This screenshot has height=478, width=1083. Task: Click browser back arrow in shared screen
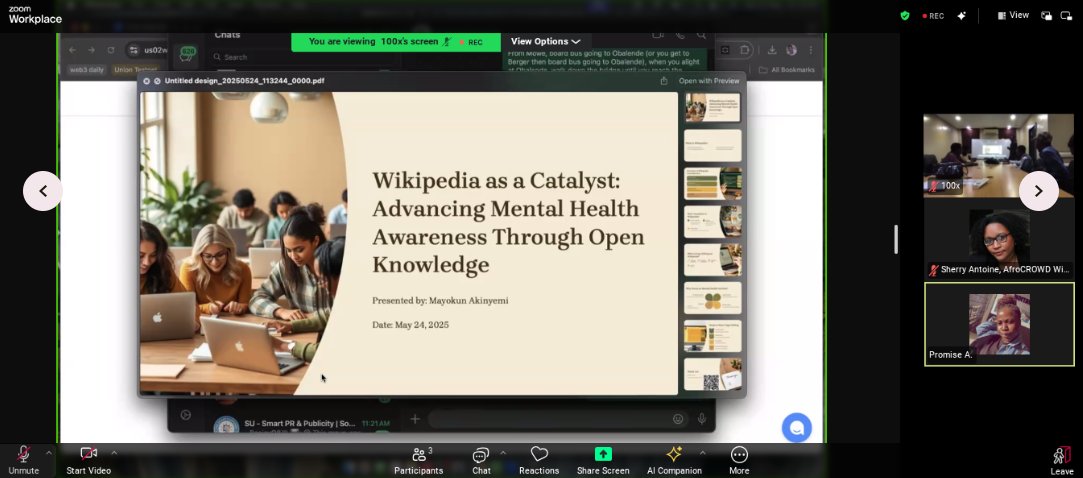[73, 50]
